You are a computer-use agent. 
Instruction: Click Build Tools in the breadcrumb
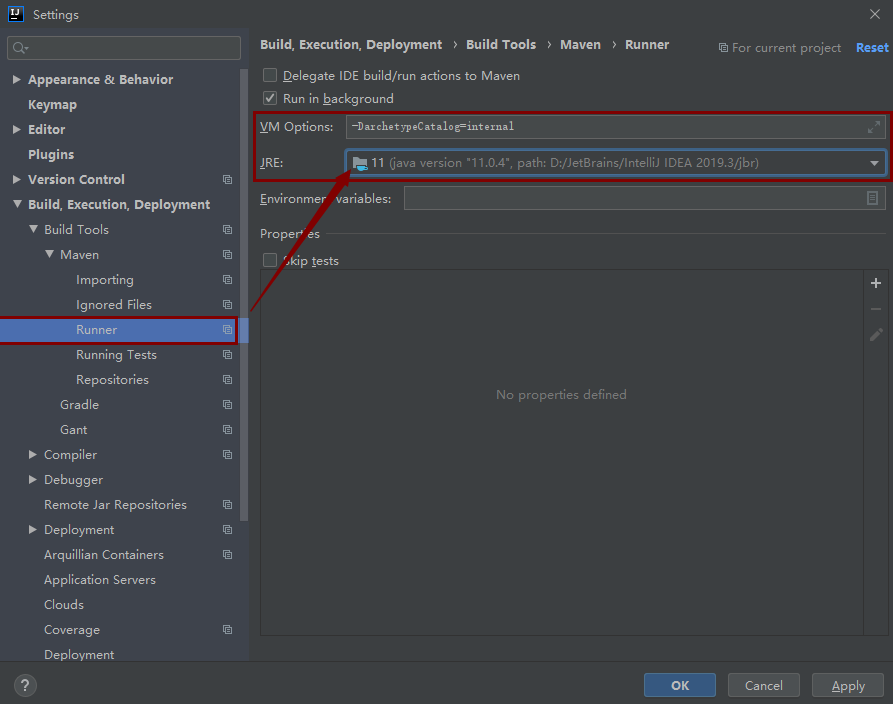(x=501, y=44)
